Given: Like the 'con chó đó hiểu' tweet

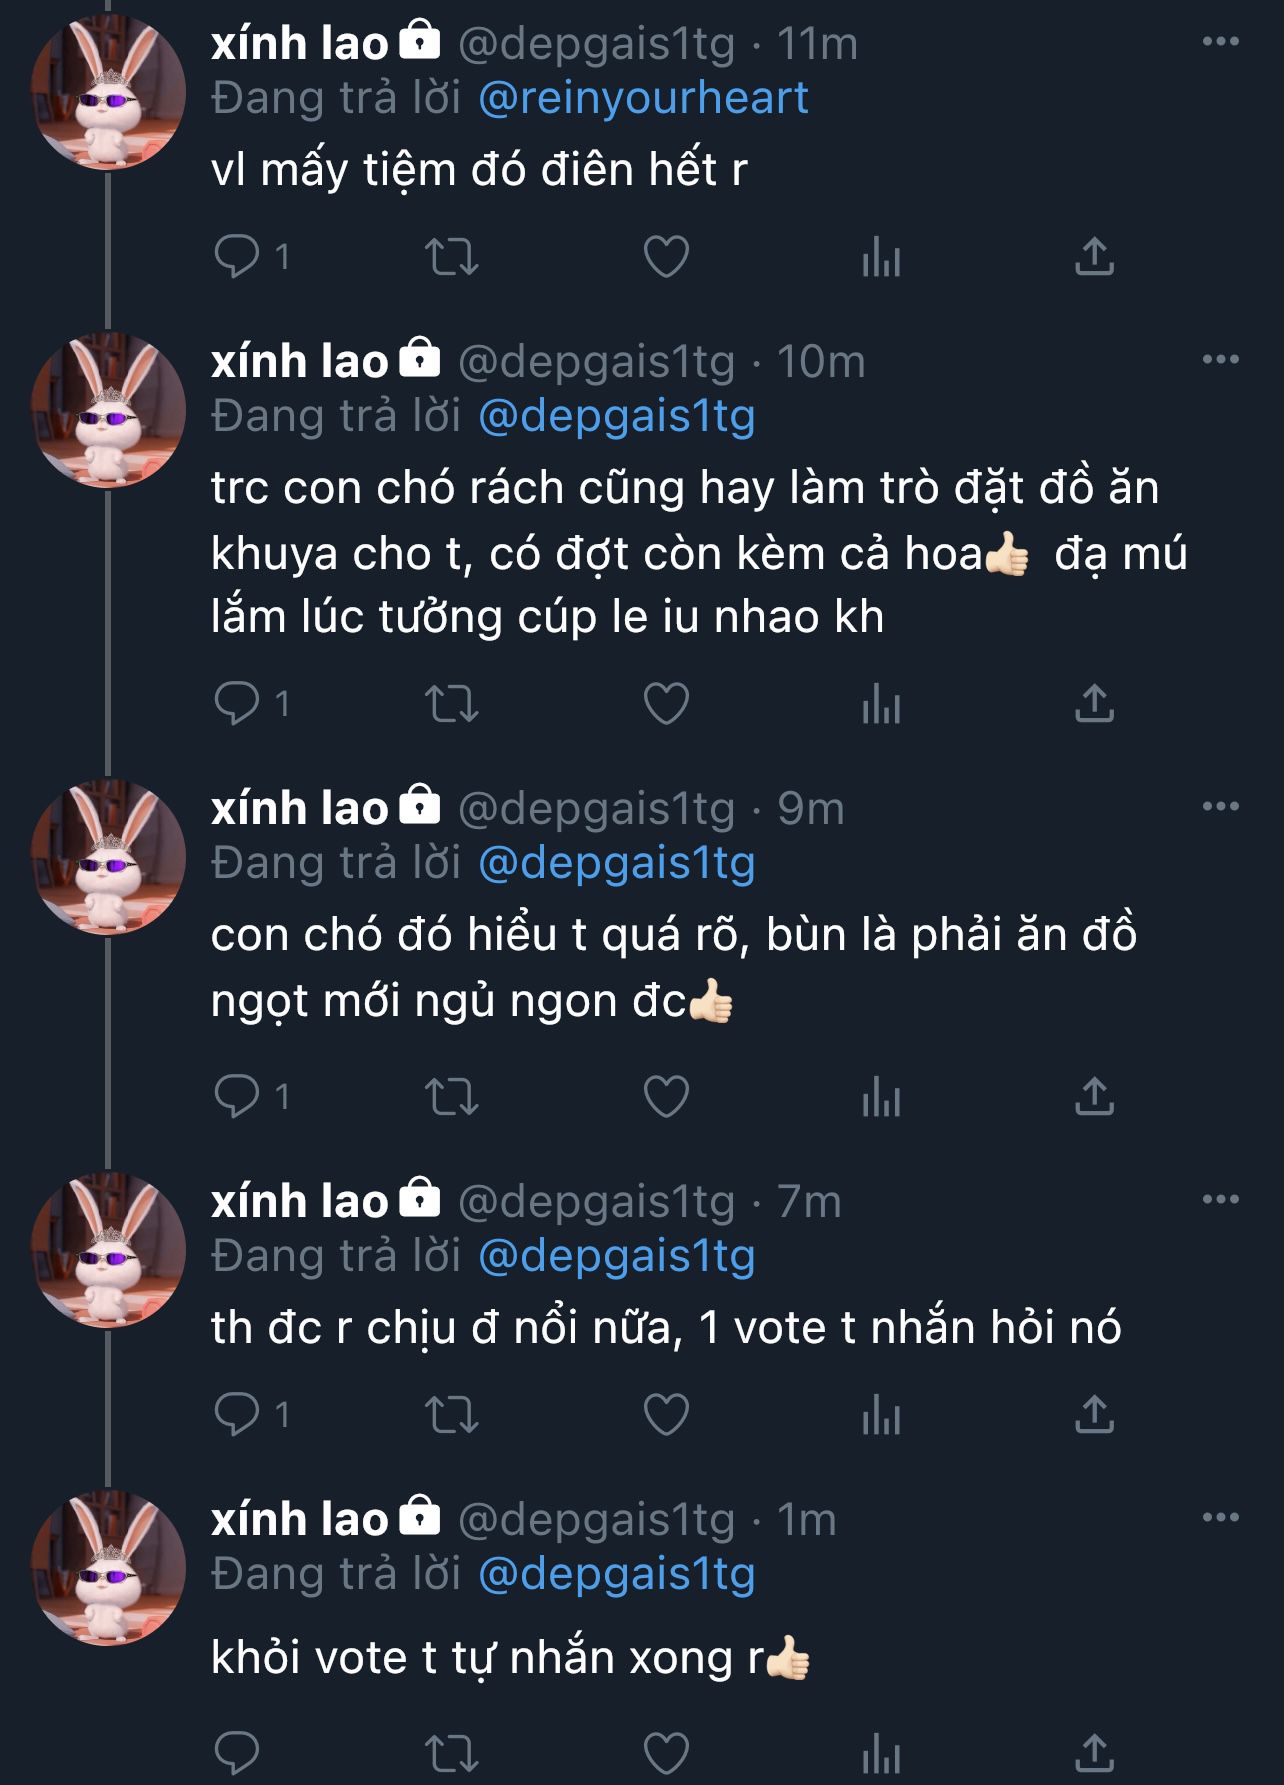Looking at the screenshot, I should pos(666,1097).
